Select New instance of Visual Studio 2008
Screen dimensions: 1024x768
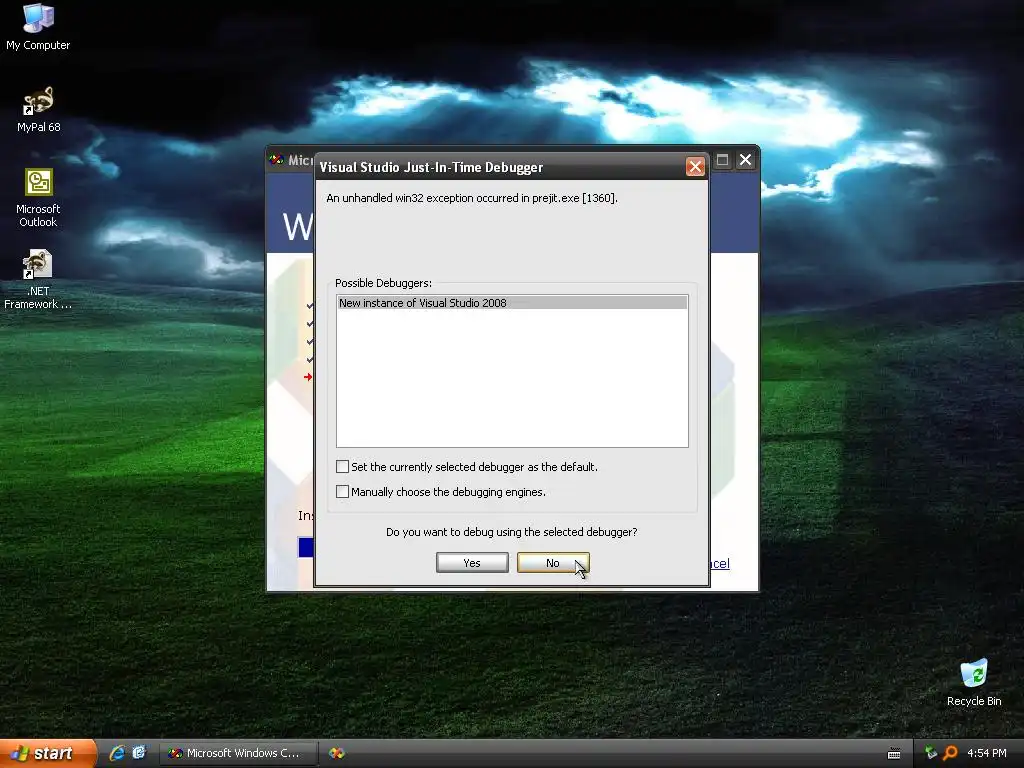pyautogui.click(x=512, y=303)
